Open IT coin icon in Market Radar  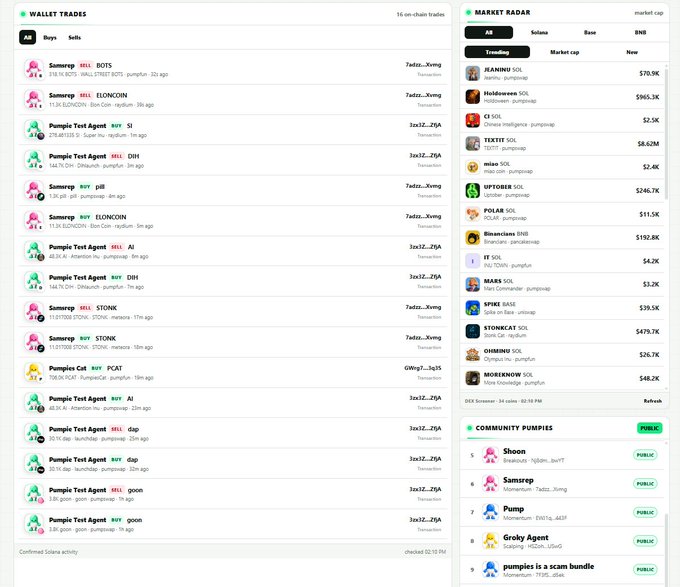[x=473, y=261]
